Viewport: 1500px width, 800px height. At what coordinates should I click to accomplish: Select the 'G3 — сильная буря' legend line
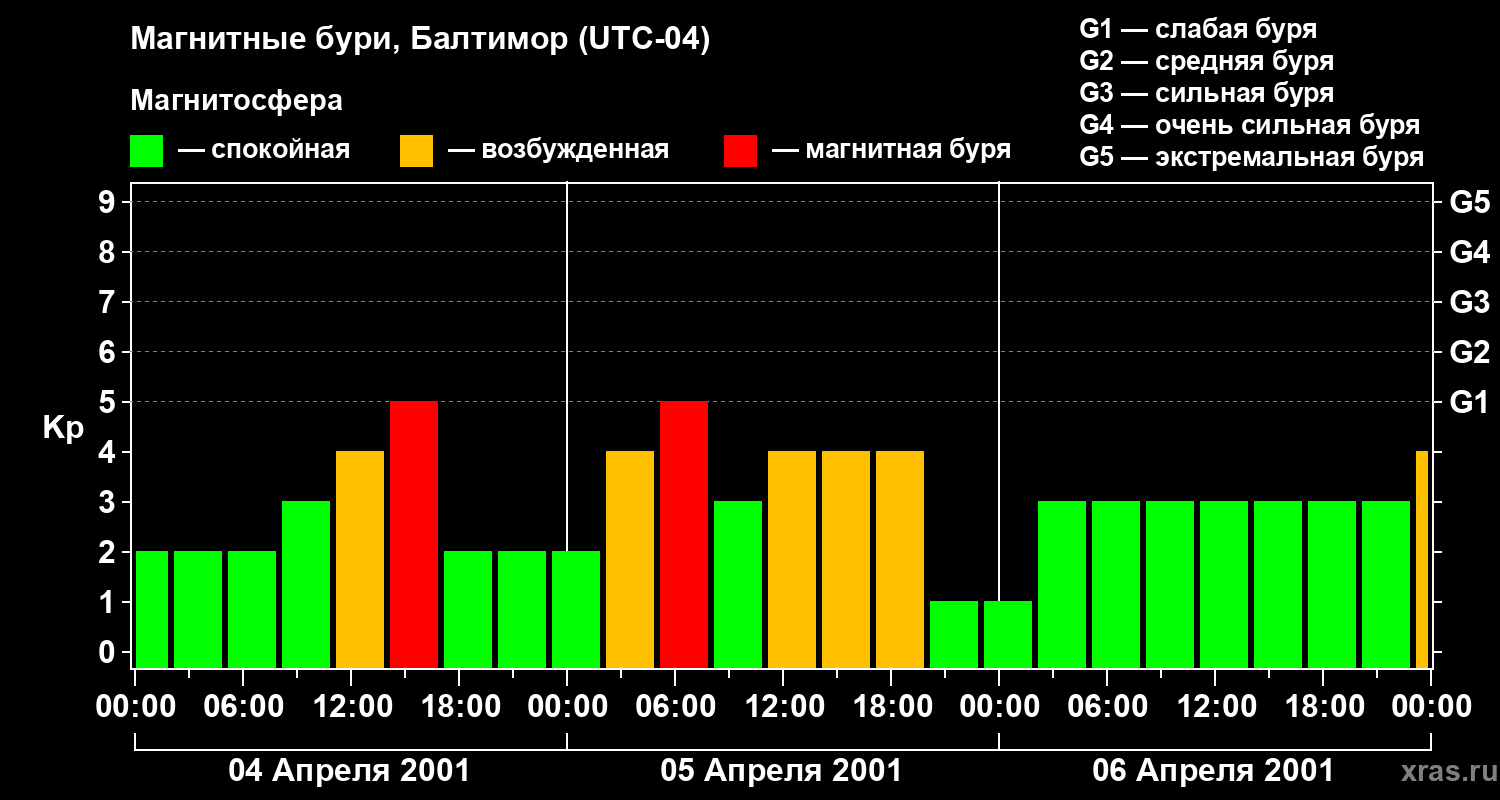[1207, 93]
